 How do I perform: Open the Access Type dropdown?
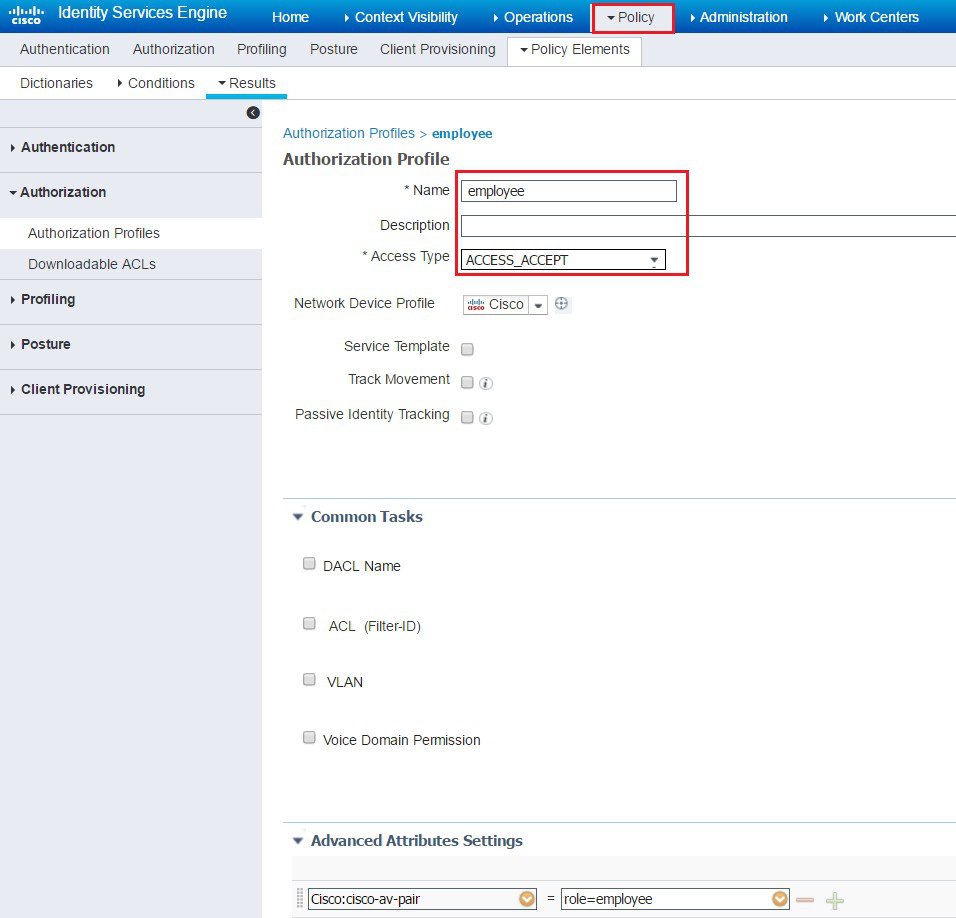point(563,260)
